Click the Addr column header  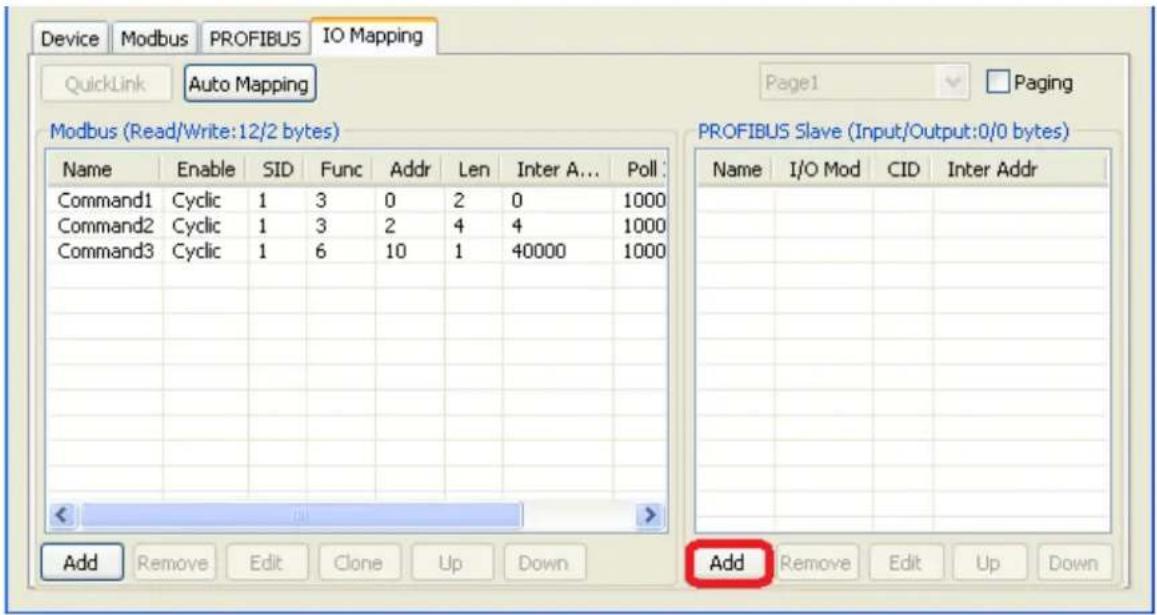[x=410, y=170]
